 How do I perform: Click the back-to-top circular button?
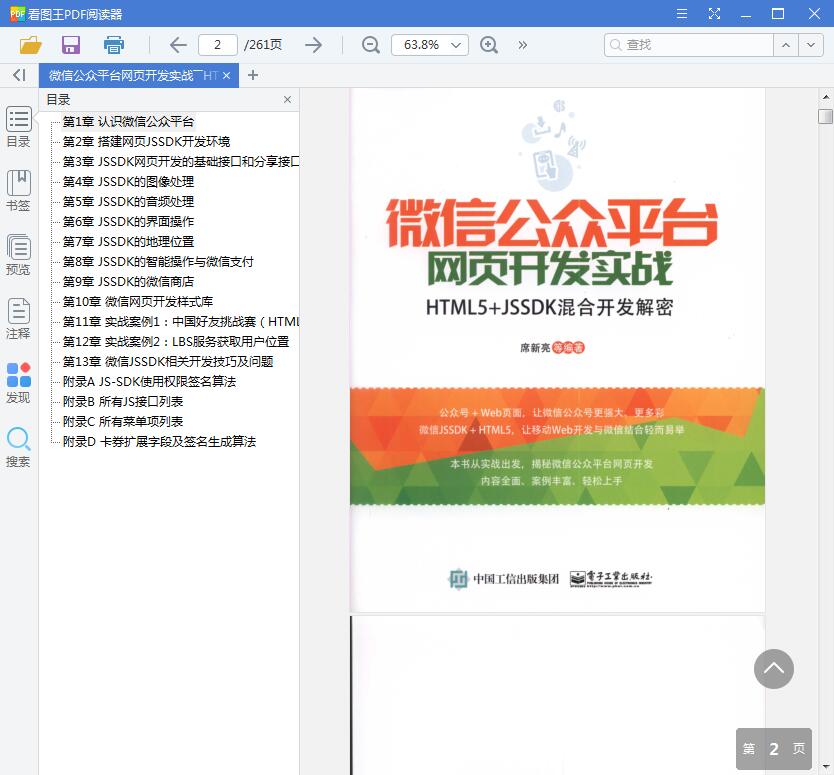pos(773,669)
